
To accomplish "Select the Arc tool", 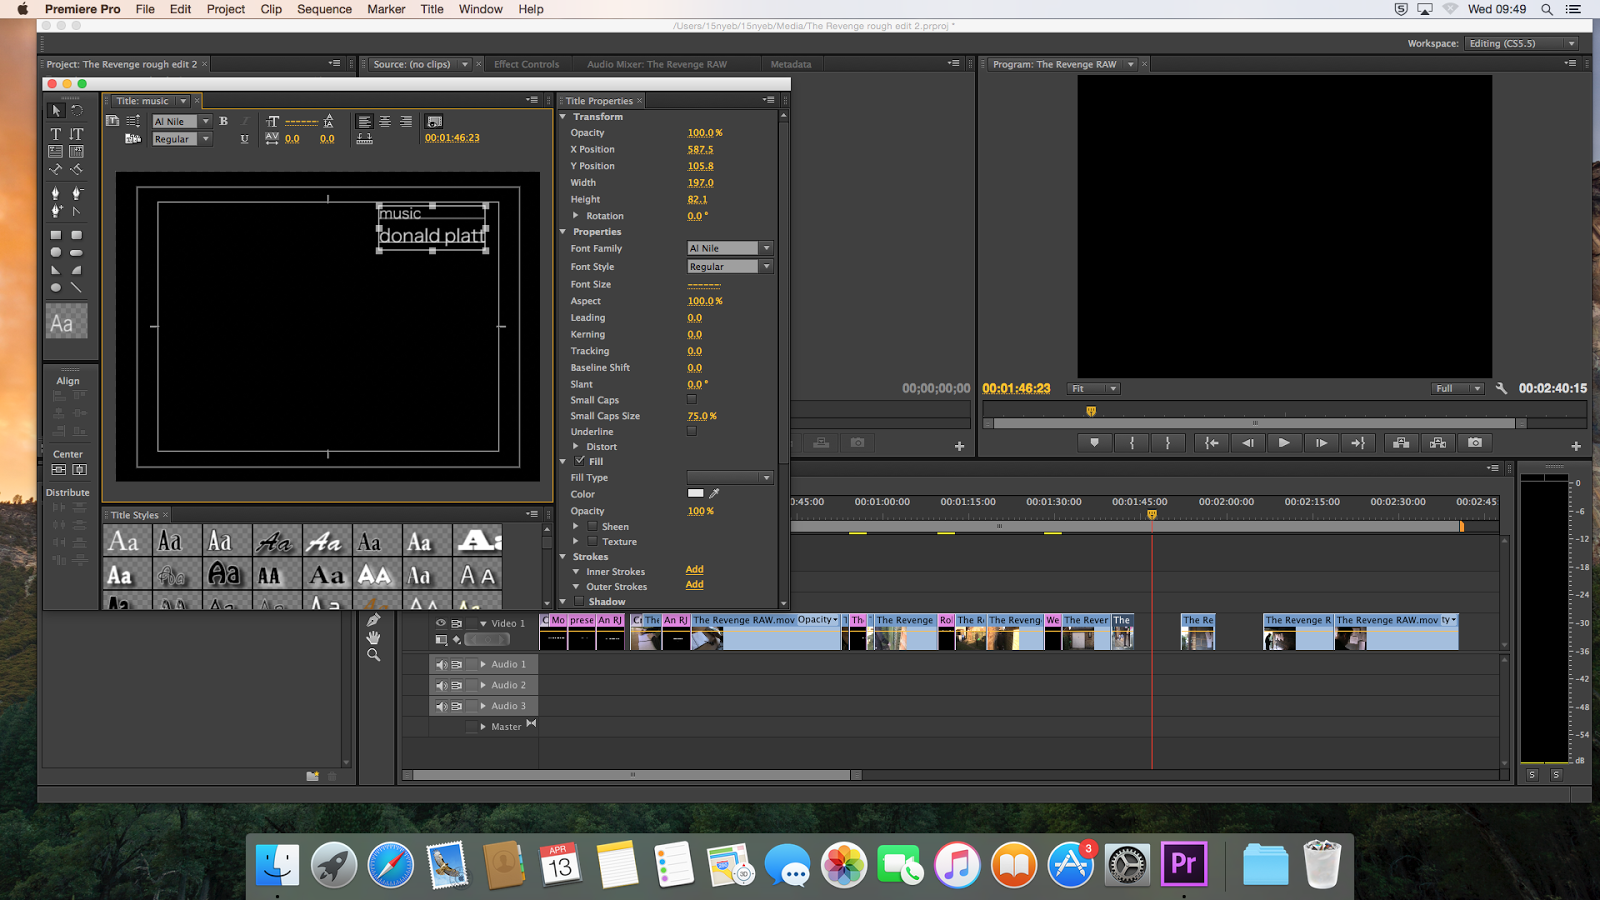I will [76, 270].
